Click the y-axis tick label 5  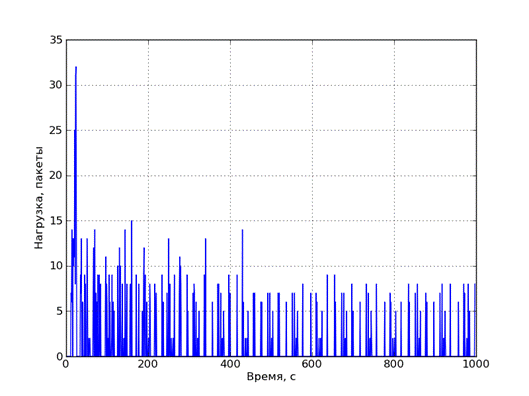(x=59, y=311)
